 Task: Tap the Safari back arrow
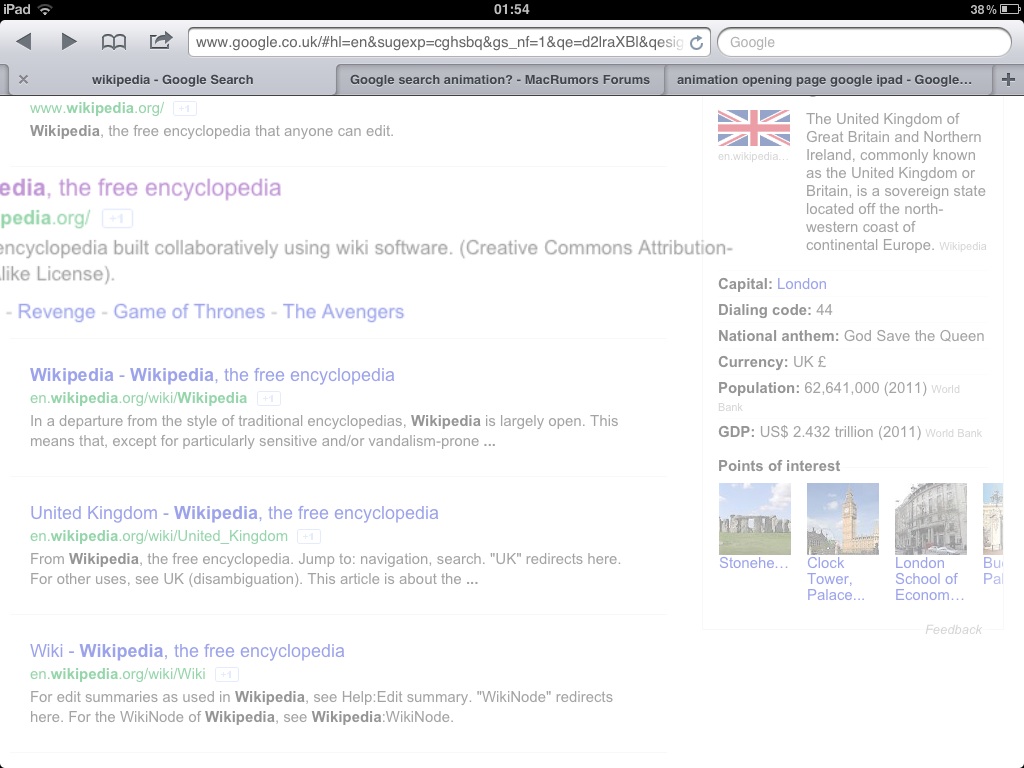pyautogui.click(x=24, y=42)
